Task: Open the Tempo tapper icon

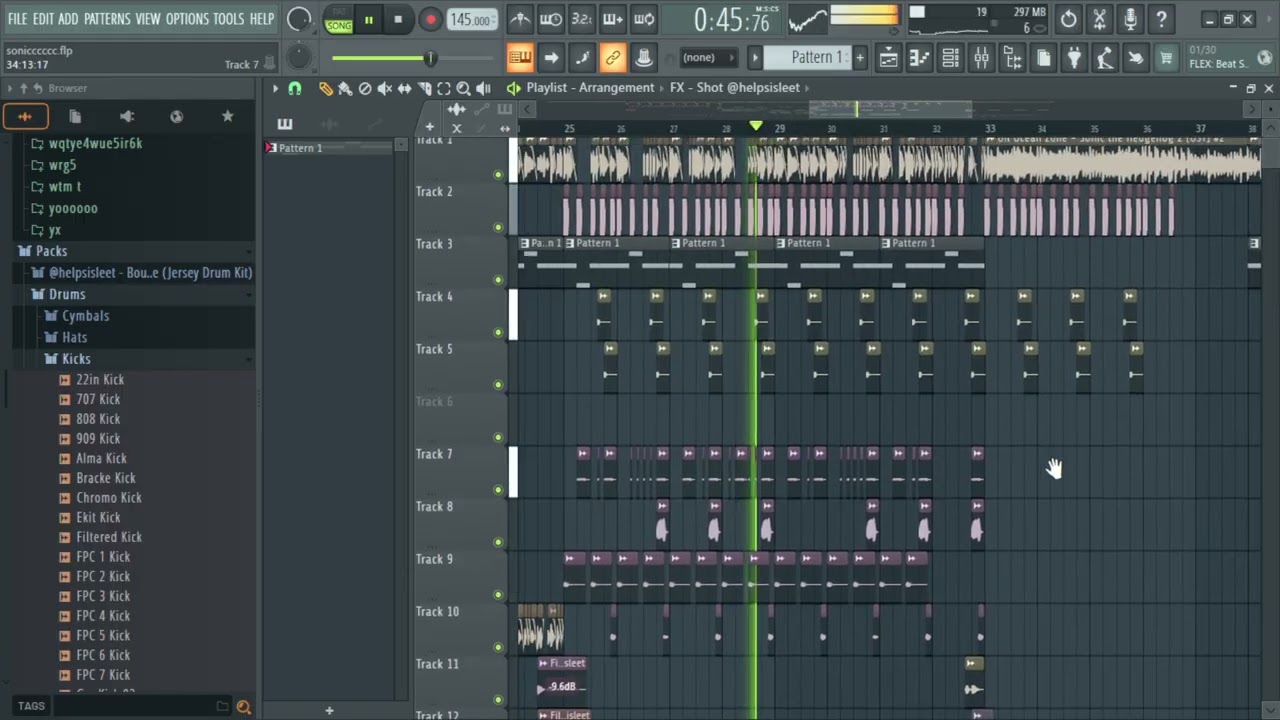Action: [x=1105, y=58]
